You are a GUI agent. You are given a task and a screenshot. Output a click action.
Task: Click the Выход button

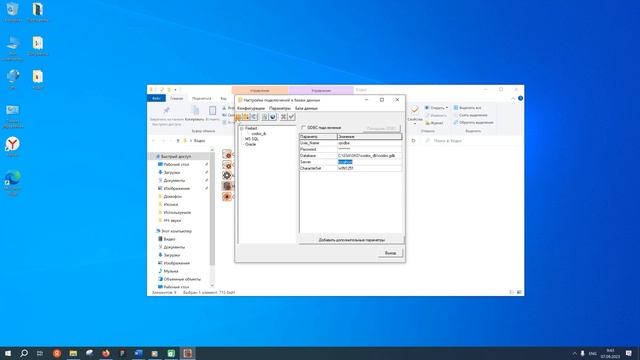(390, 253)
